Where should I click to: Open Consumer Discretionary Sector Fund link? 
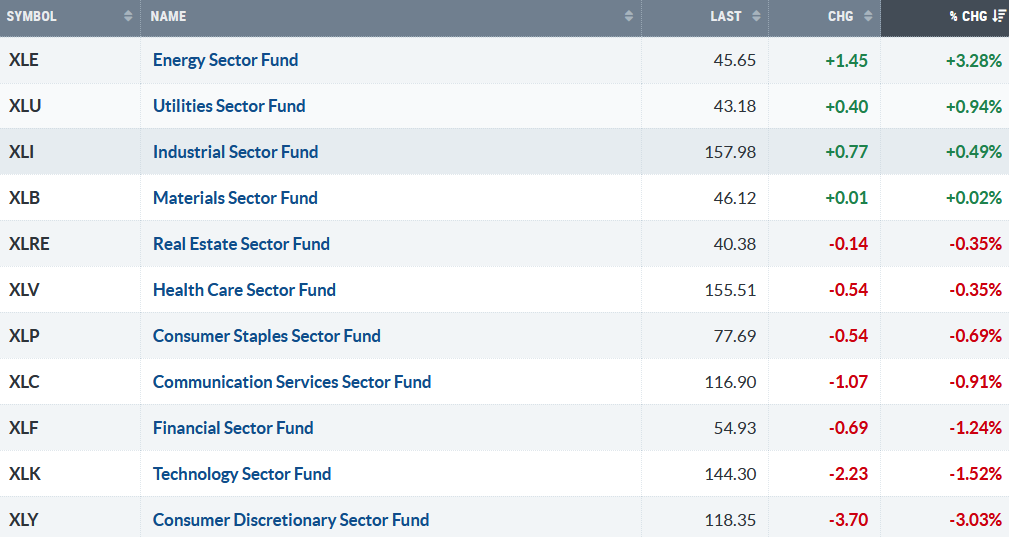(291, 520)
